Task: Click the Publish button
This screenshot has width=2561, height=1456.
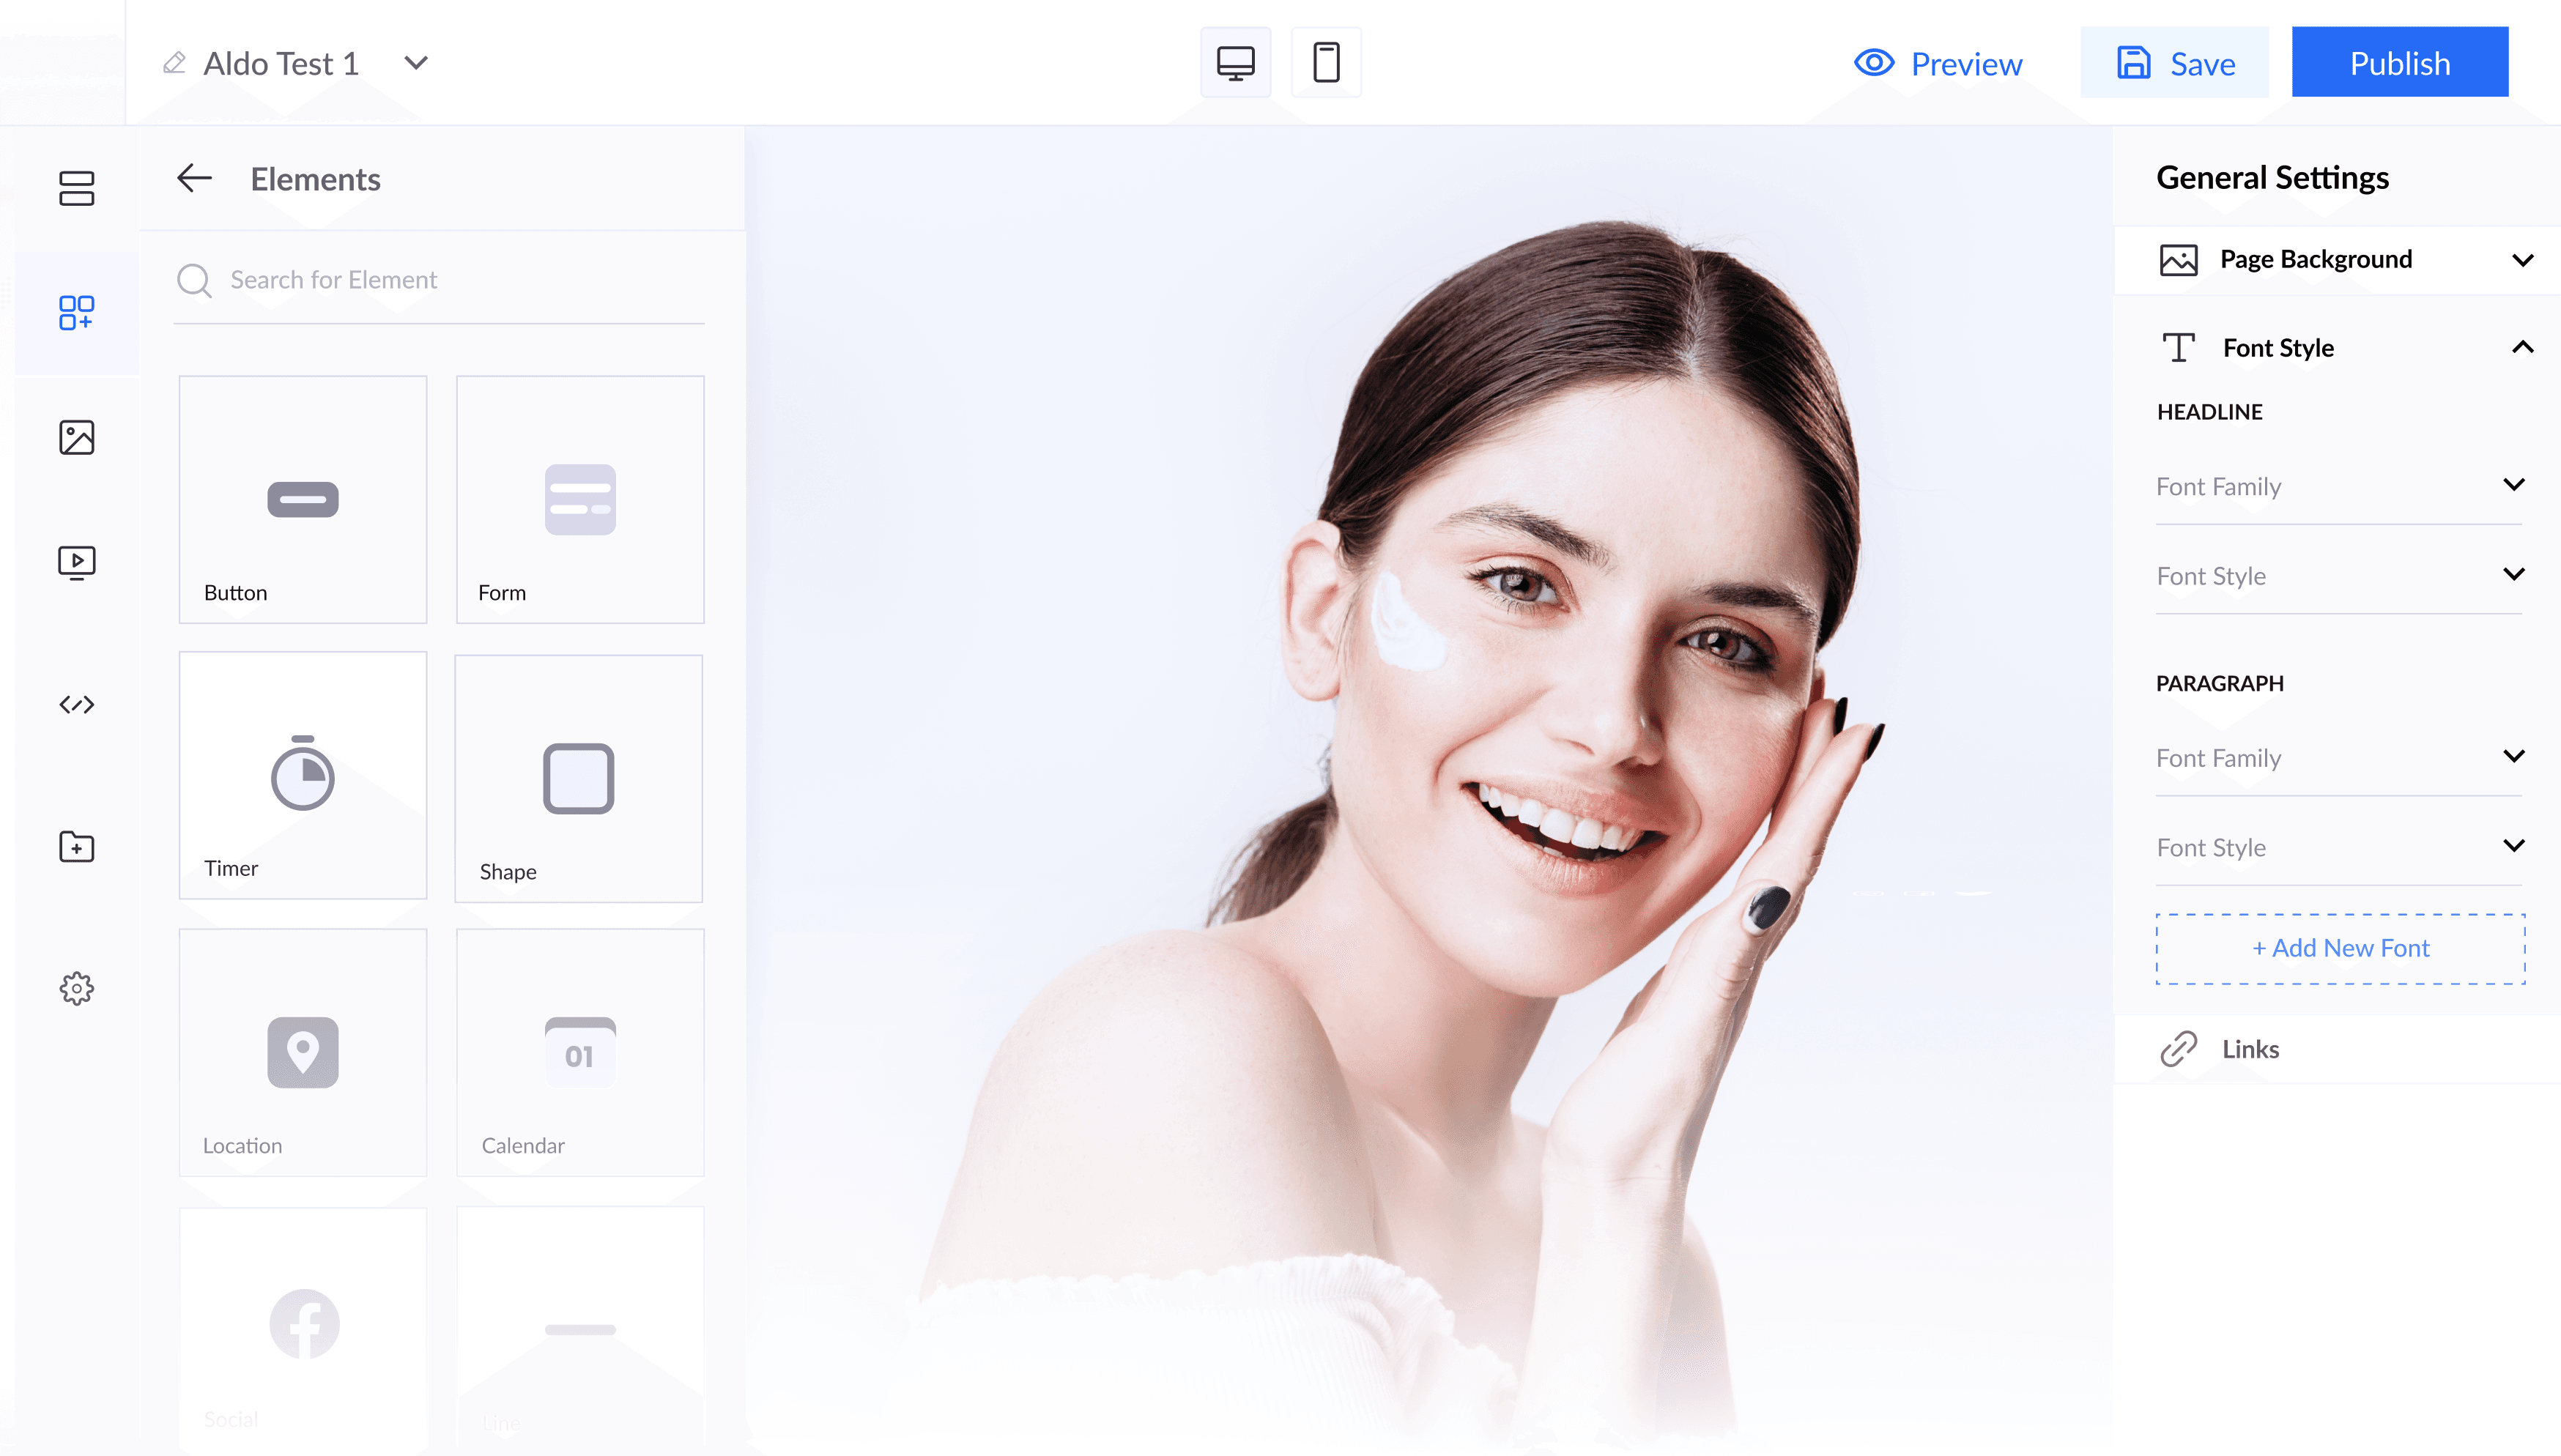Action: [2399, 64]
